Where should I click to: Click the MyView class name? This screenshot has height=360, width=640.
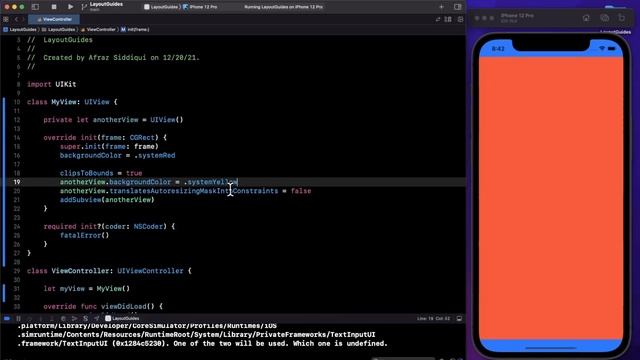coord(64,102)
